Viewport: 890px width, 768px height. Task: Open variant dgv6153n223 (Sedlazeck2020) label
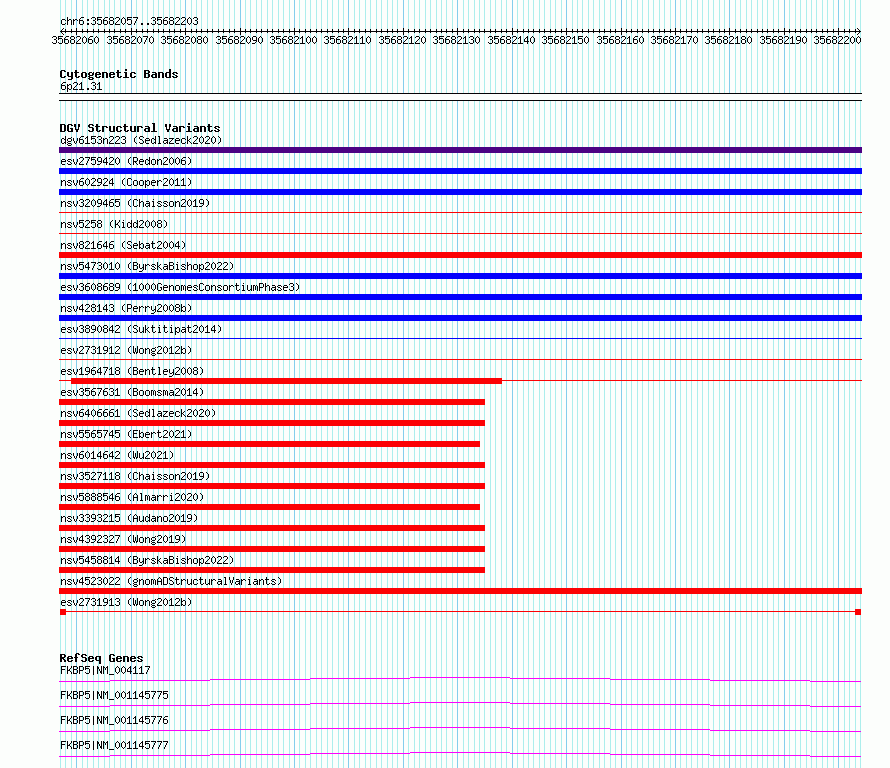coord(141,140)
